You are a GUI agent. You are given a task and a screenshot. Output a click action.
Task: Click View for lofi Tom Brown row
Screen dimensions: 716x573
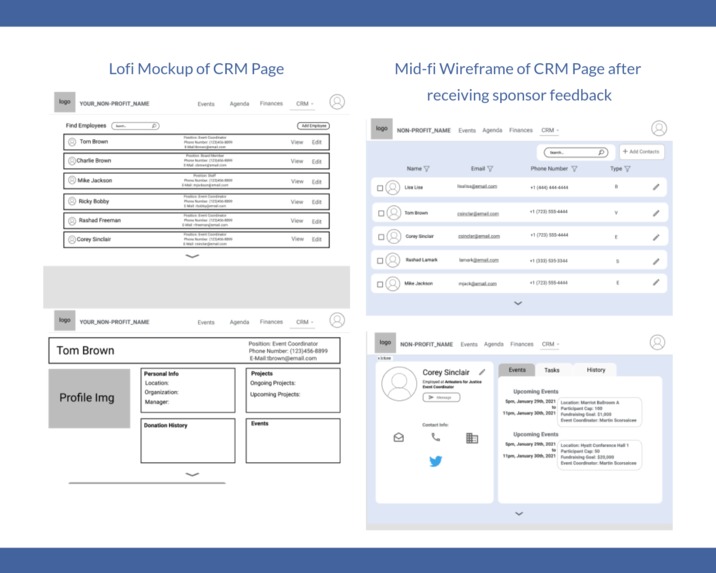click(297, 142)
